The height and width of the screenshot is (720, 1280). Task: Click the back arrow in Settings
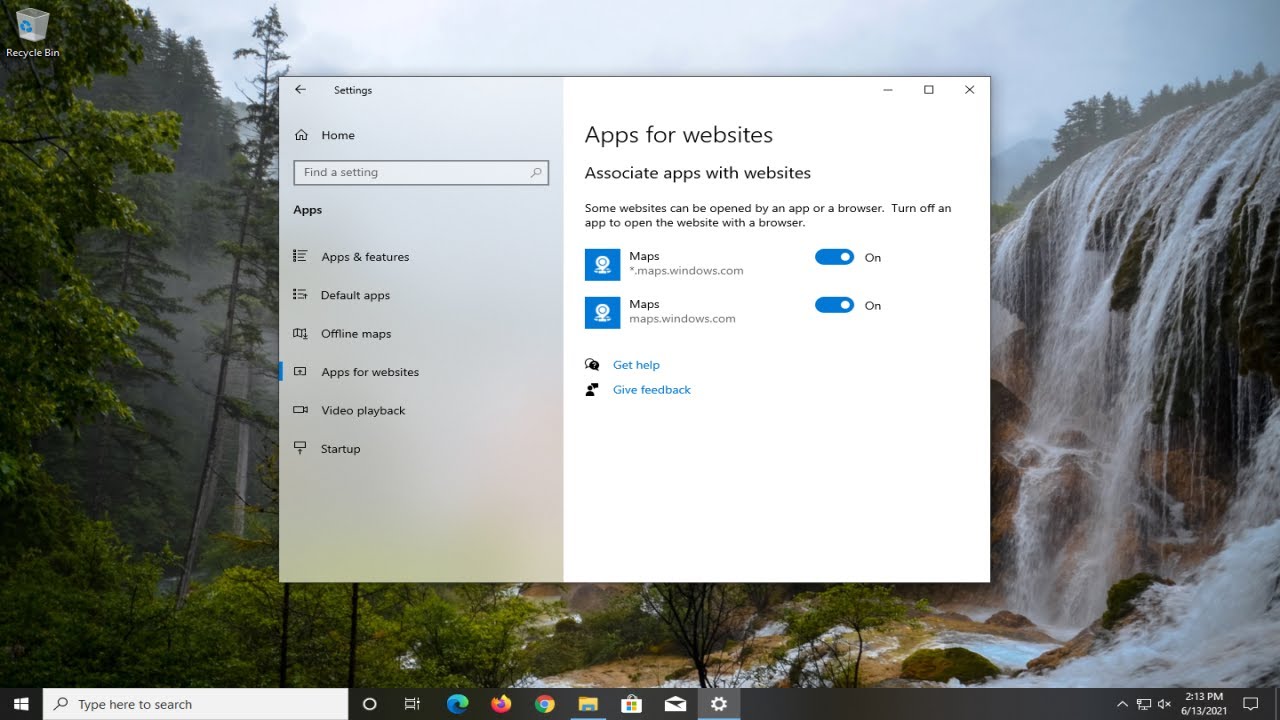(x=300, y=90)
